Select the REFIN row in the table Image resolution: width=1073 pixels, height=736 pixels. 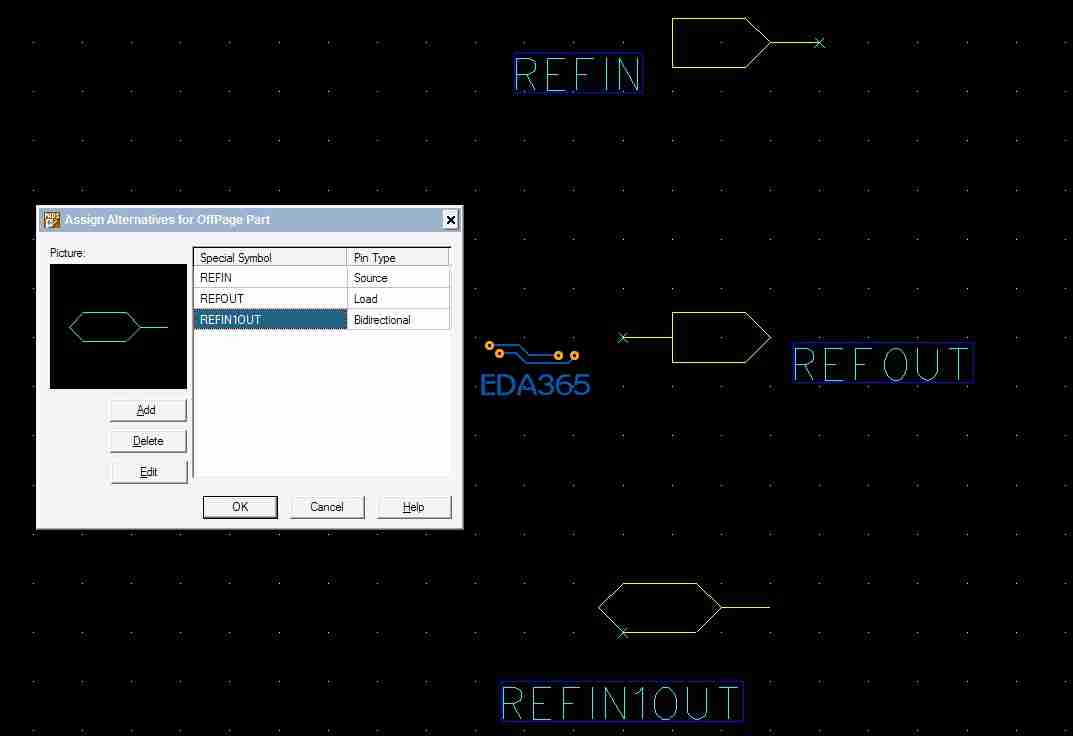[322, 278]
